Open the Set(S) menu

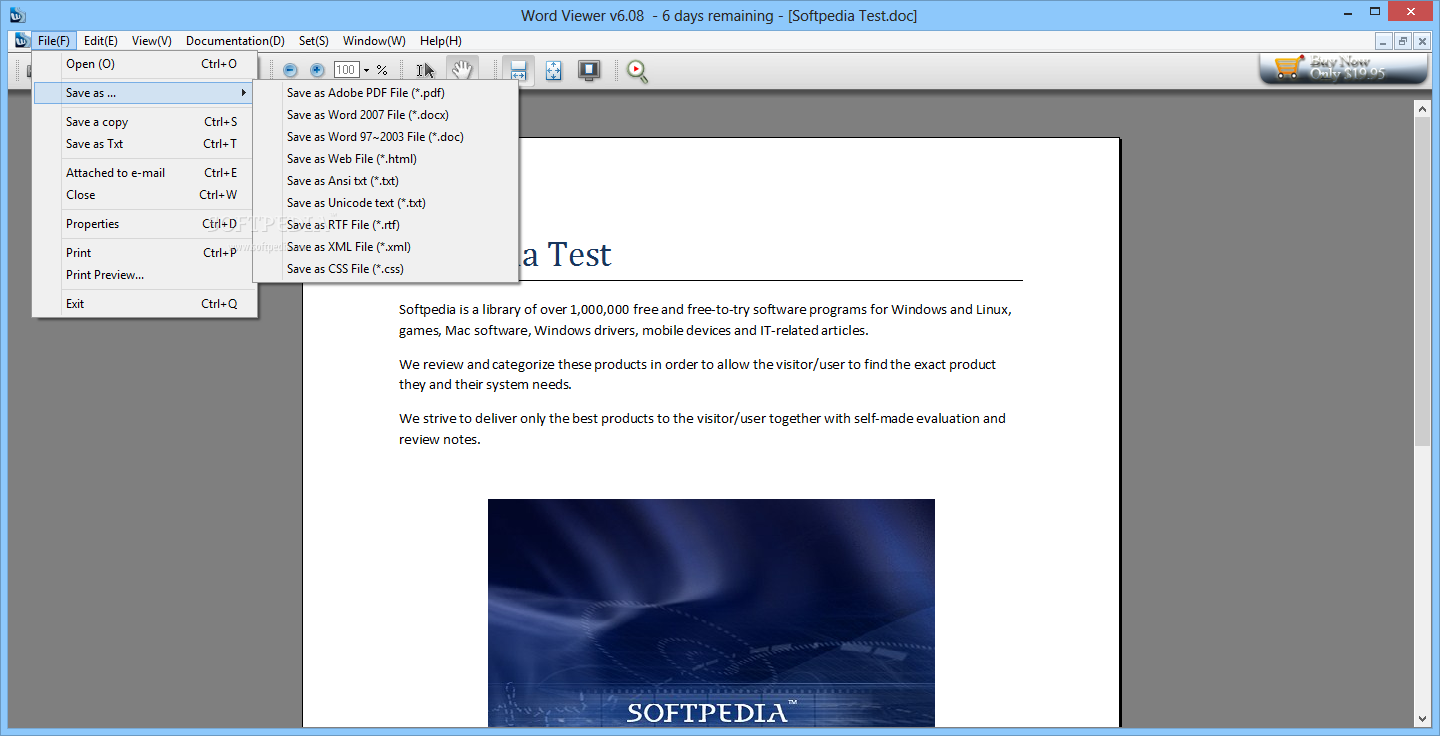(314, 41)
